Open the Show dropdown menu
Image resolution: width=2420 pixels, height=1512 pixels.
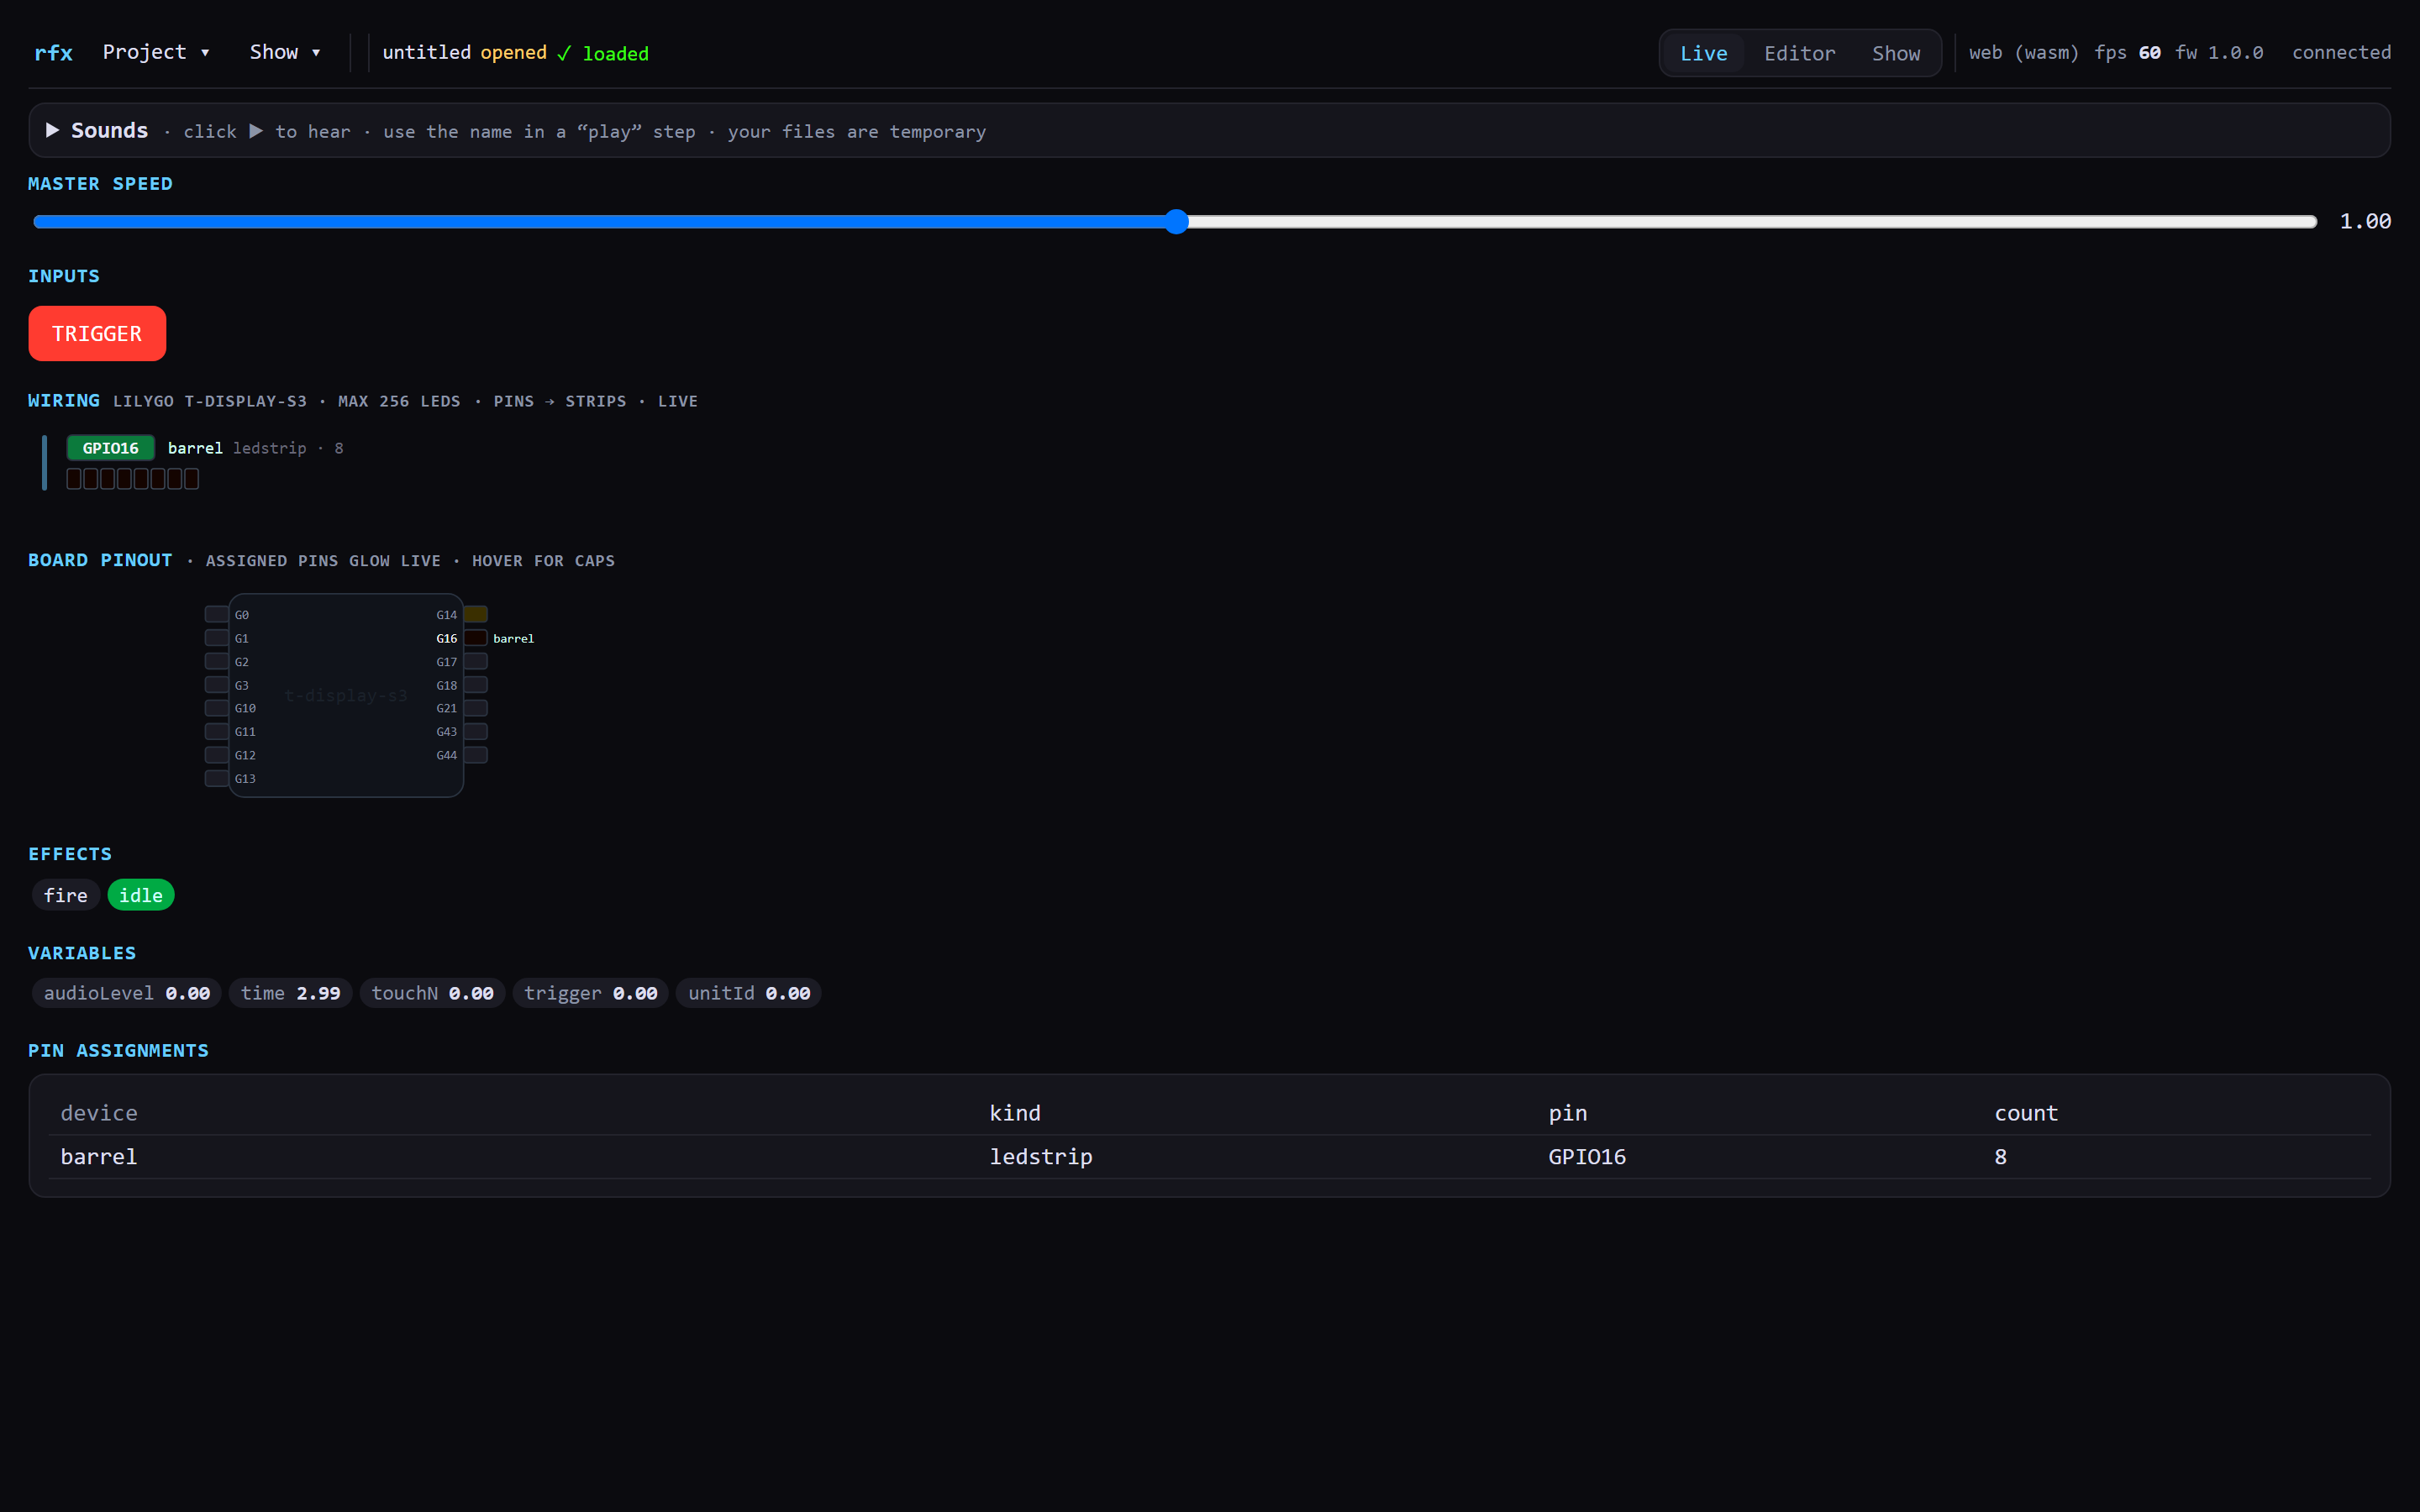[284, 52]
